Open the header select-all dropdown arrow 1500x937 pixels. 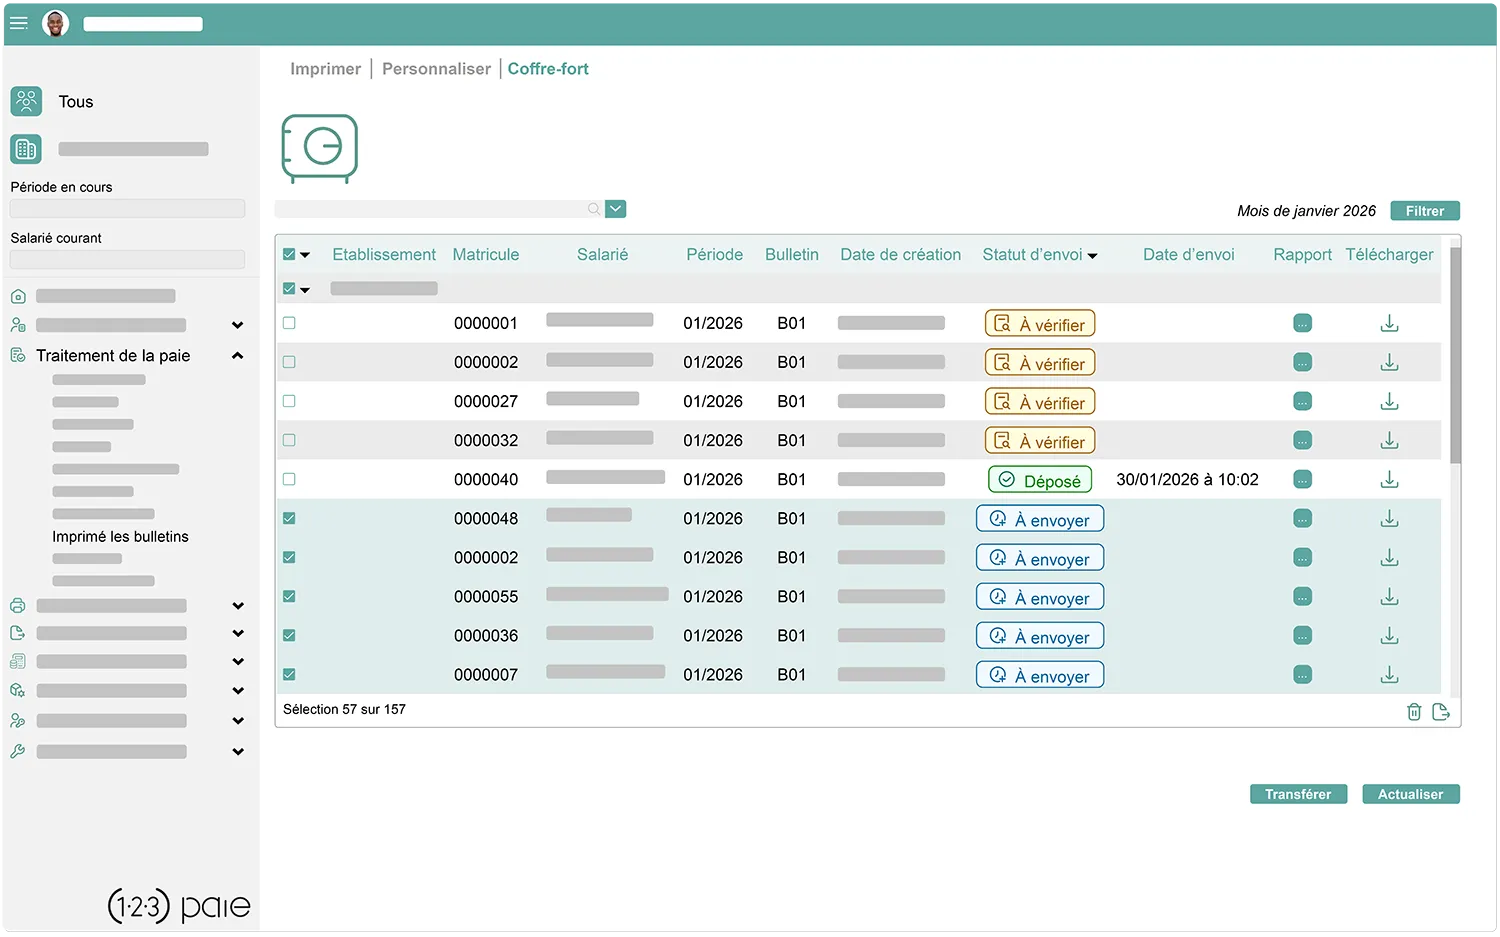coord(305,255)
